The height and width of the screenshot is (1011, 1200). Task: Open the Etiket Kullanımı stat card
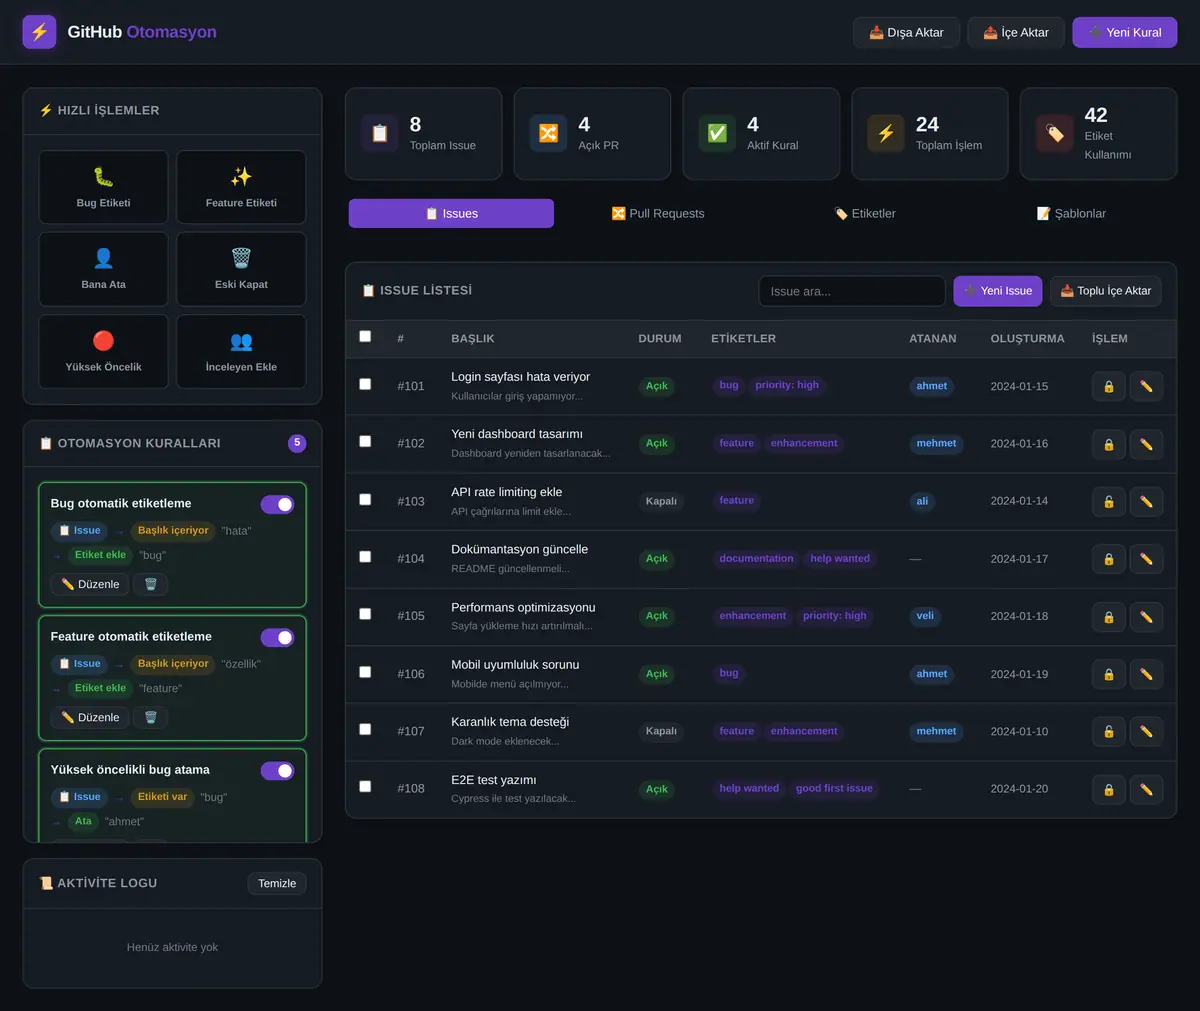pyautogui.click(x=1098, y=134)
